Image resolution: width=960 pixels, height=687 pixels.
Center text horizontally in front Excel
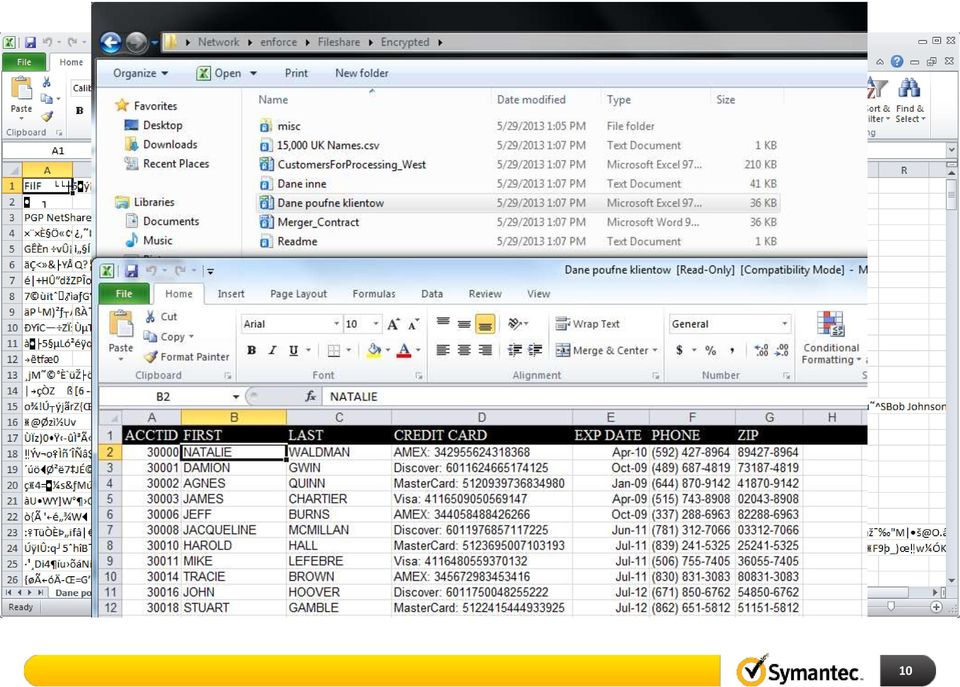[x=464, y=350]
